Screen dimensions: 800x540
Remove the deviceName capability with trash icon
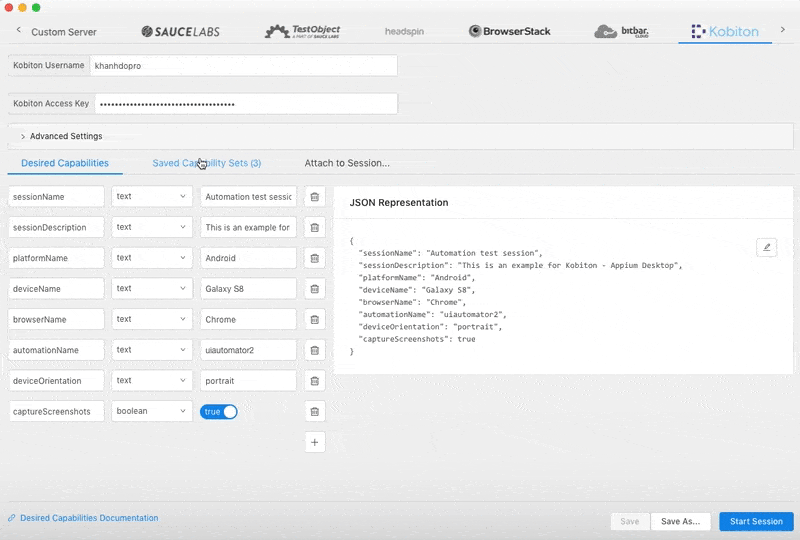[x=314, y=289]
